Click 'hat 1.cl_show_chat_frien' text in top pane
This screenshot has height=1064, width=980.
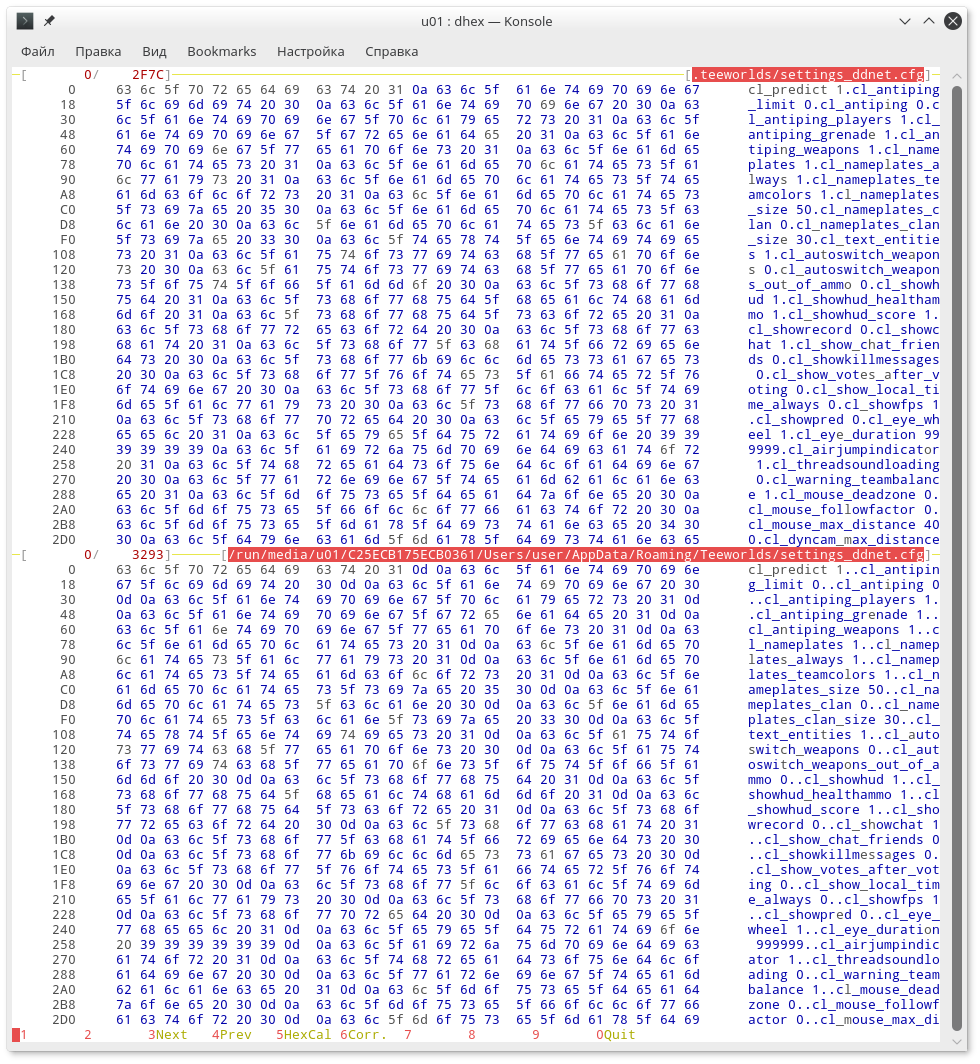(x=844, y=345)
